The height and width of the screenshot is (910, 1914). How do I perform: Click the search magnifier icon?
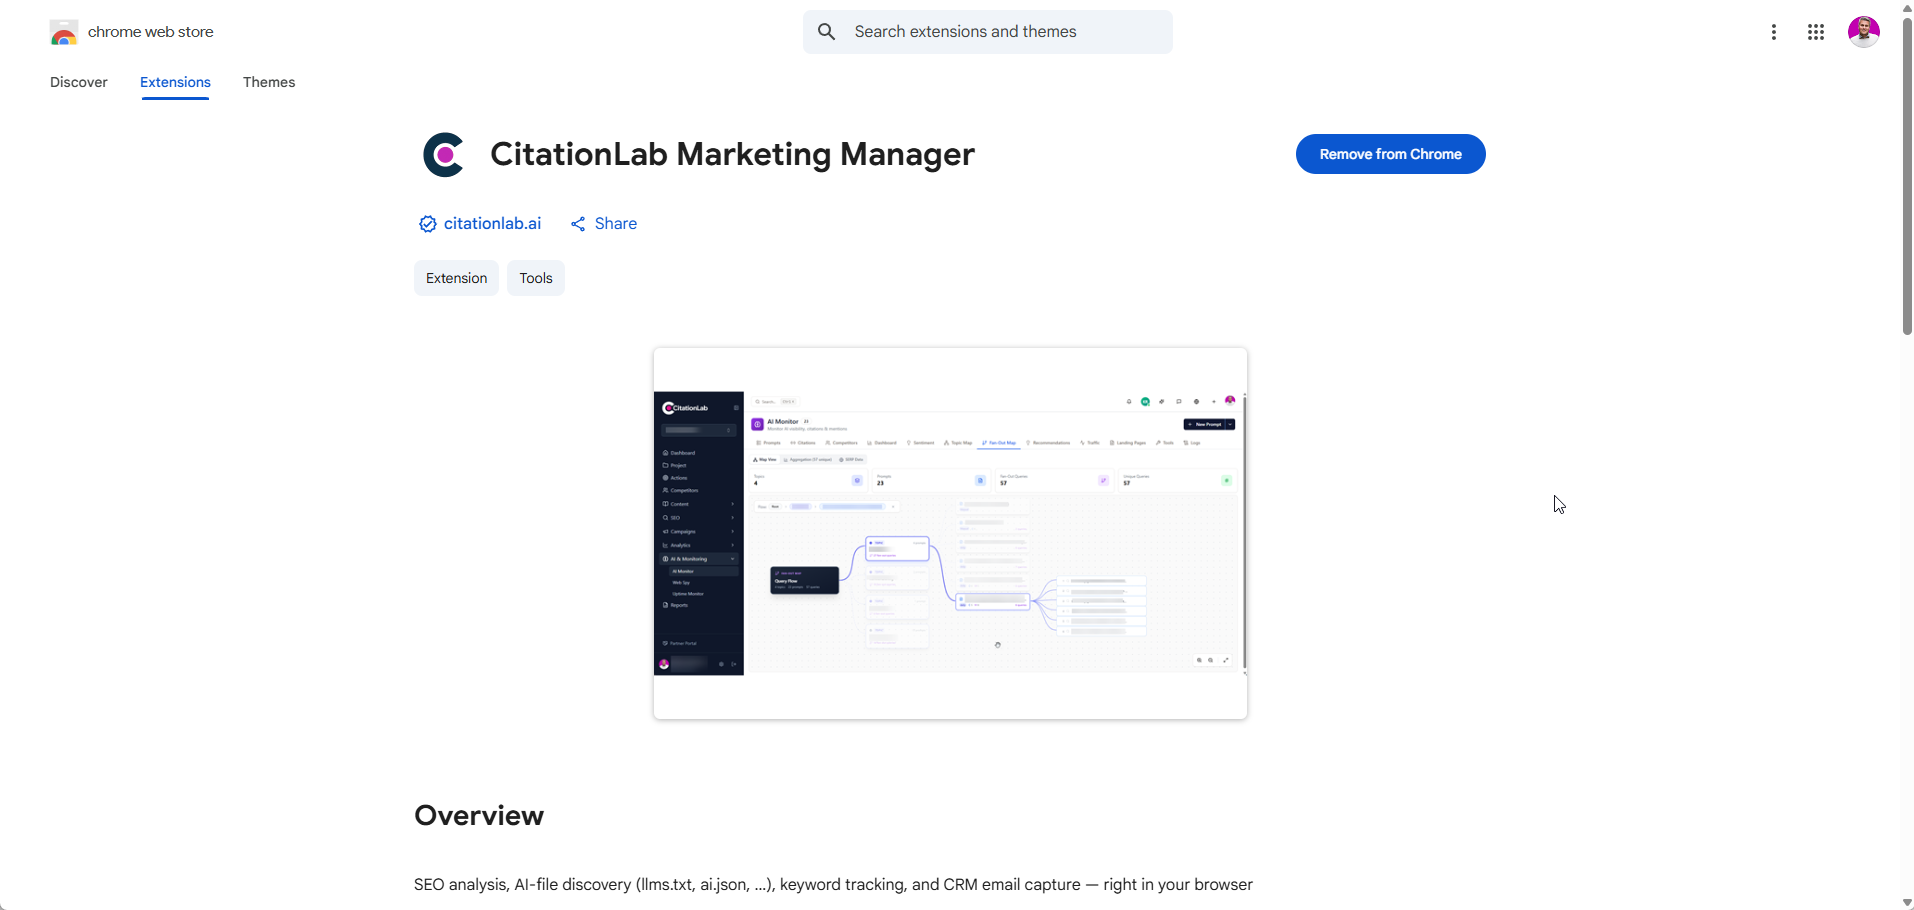(x=826, y=32)
